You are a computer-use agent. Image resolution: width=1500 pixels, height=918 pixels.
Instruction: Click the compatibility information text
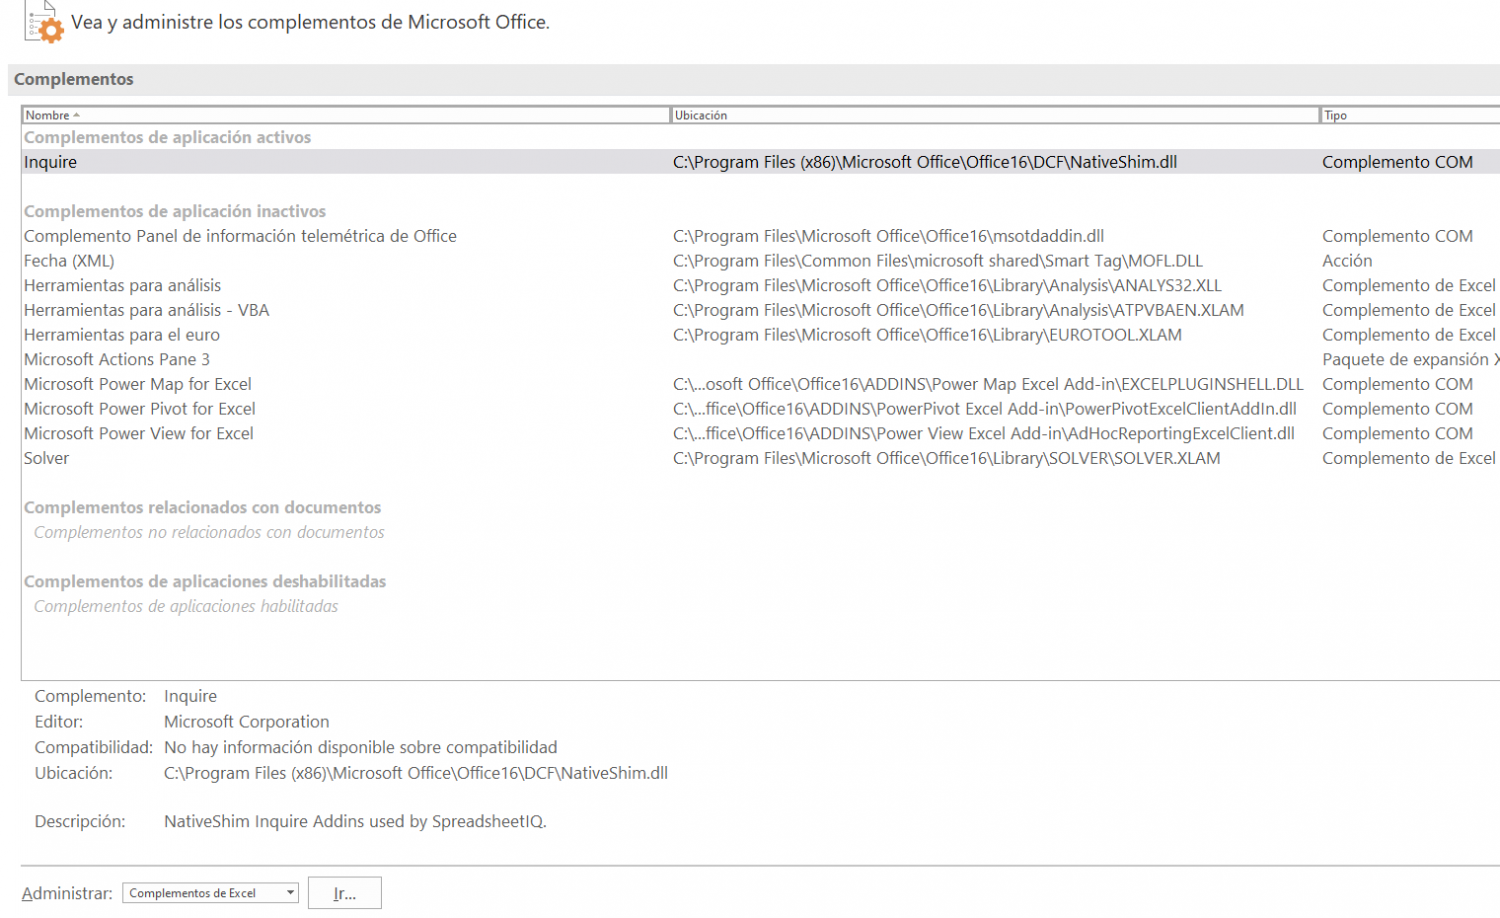(360, 747)
